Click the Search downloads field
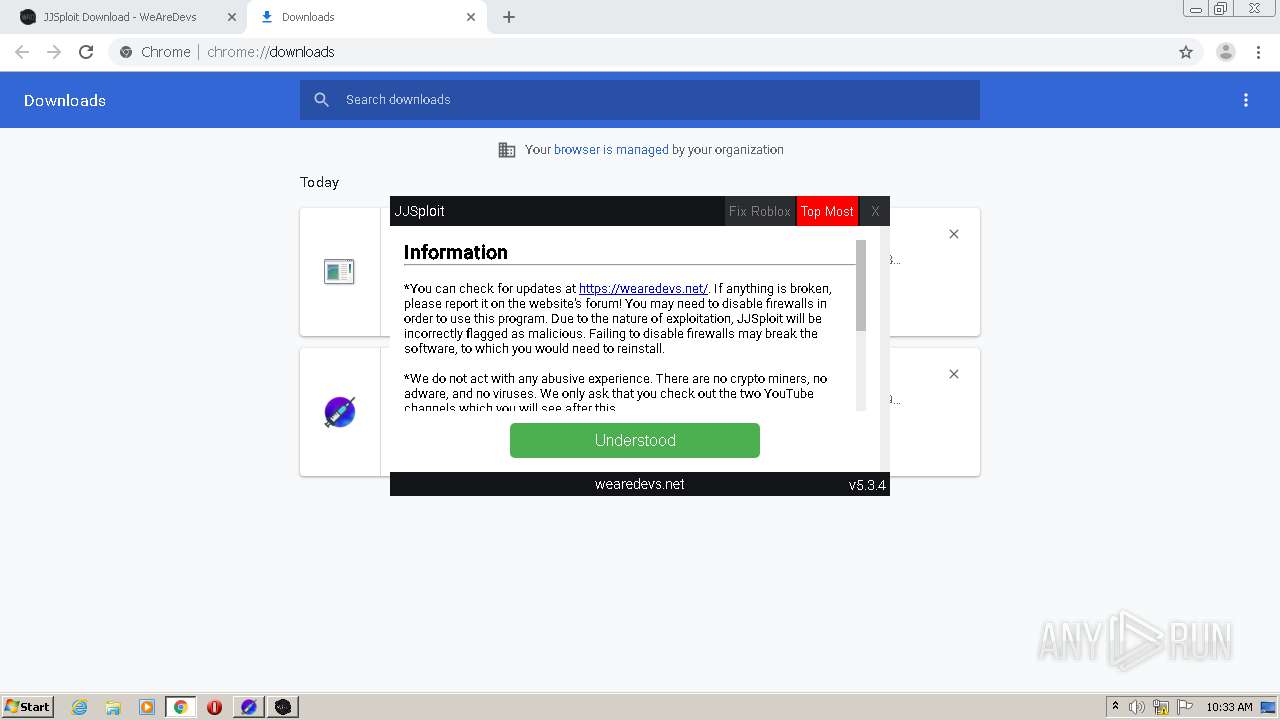The height and width of the screenshot is (720, 1280). (640, 100)
